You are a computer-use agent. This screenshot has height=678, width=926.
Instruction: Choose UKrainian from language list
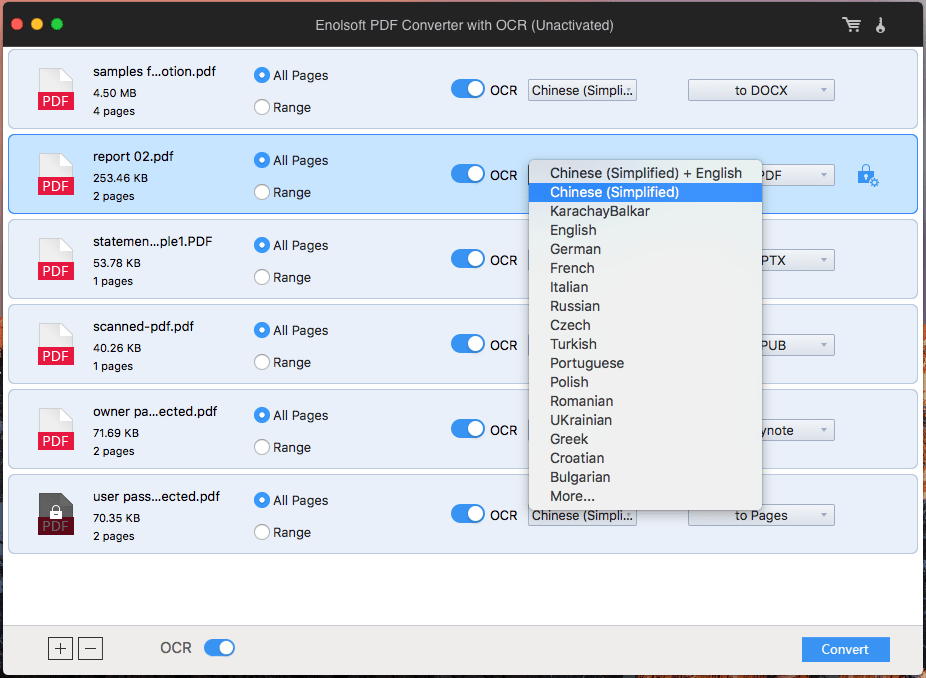pos(645,420)
